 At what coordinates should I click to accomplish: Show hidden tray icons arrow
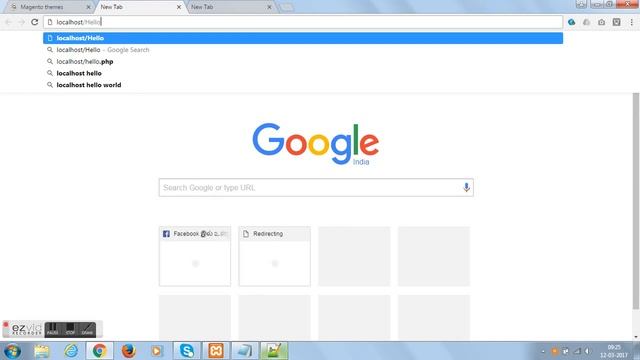pyautogui.click(x=543, y=351)
